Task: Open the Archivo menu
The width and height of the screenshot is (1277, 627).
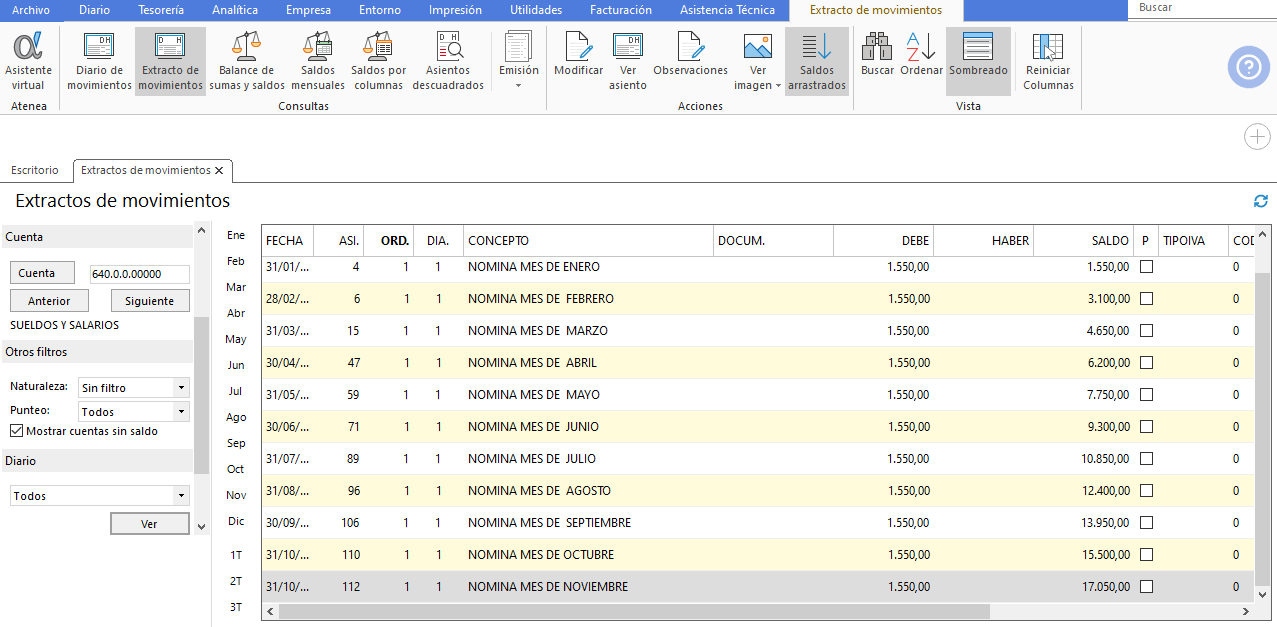Action: click(x=31, y=10)
